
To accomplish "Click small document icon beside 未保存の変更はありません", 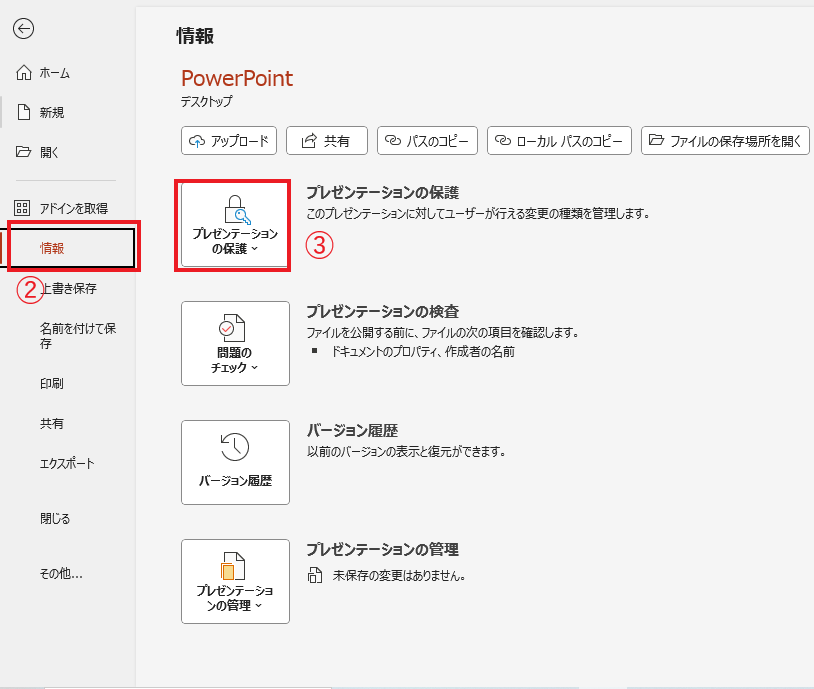I will 315,575.
